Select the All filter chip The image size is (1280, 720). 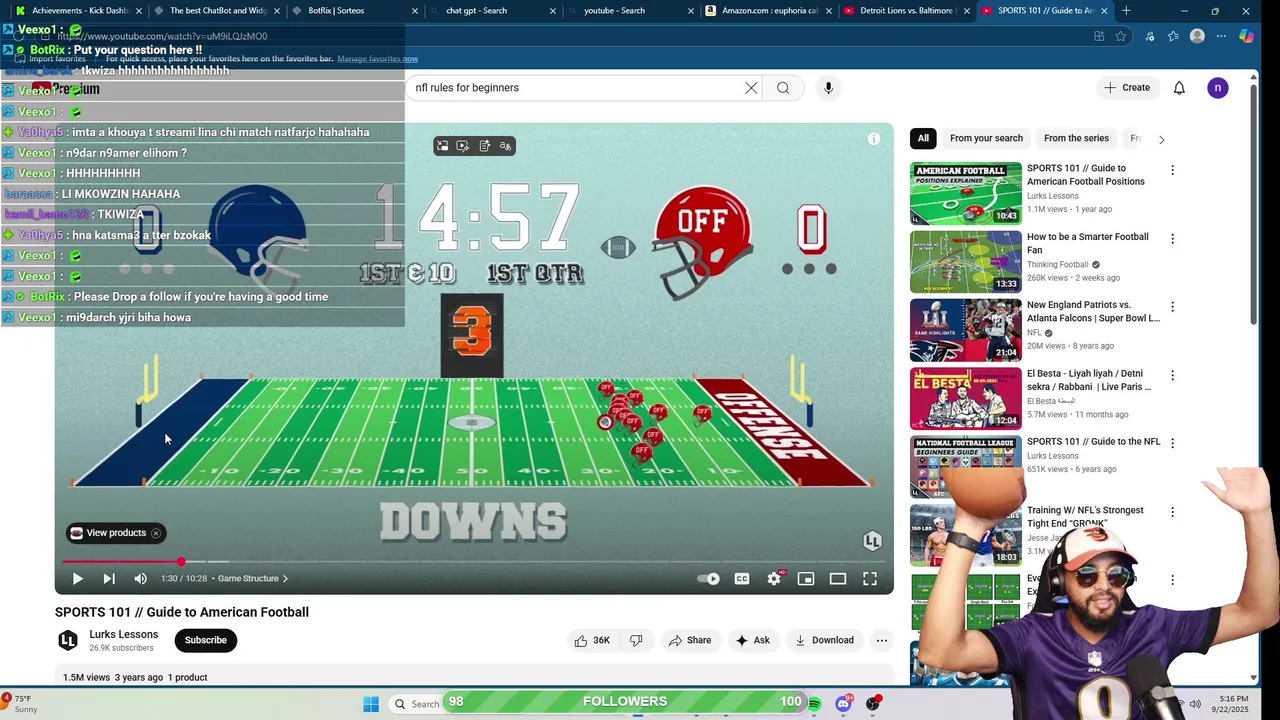[x=923, y=138]
